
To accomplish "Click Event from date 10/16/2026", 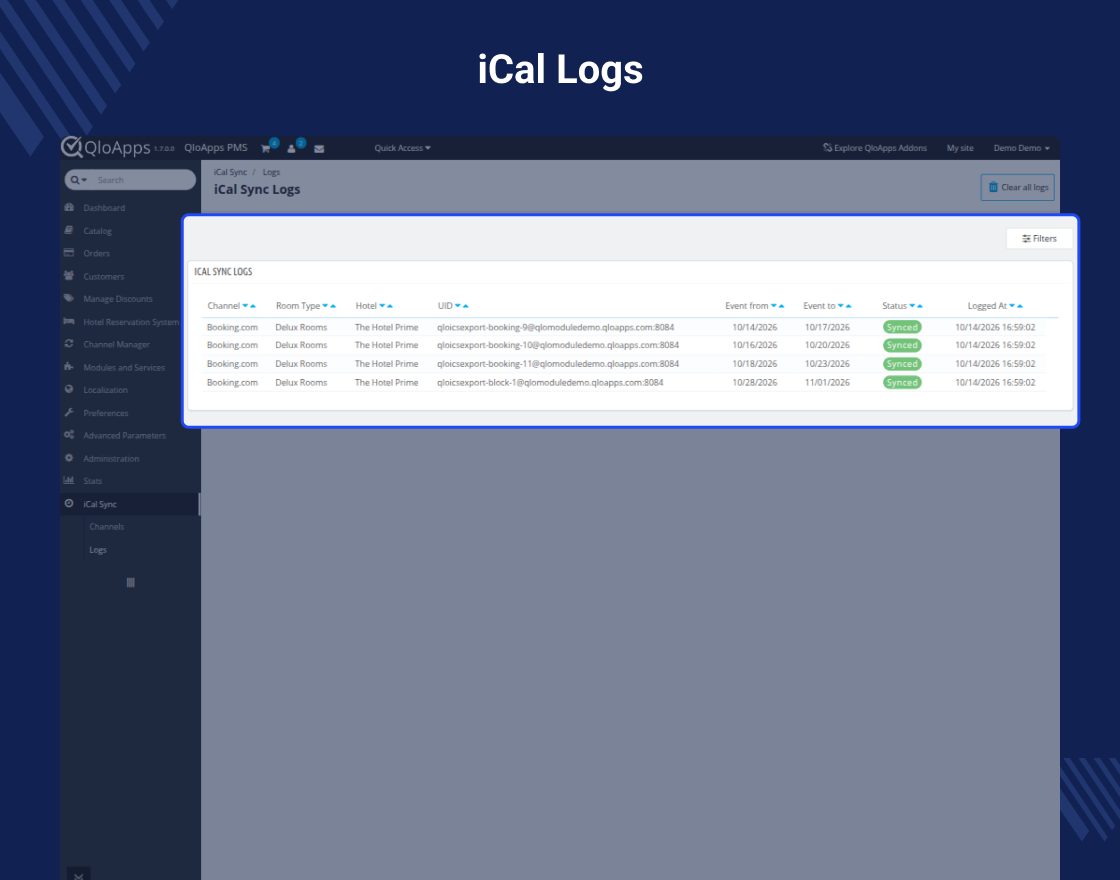I will 754,345.
